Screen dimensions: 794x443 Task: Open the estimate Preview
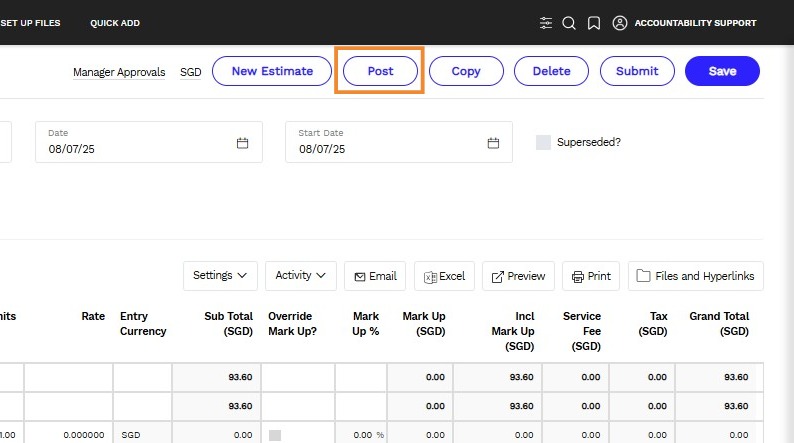518,276
